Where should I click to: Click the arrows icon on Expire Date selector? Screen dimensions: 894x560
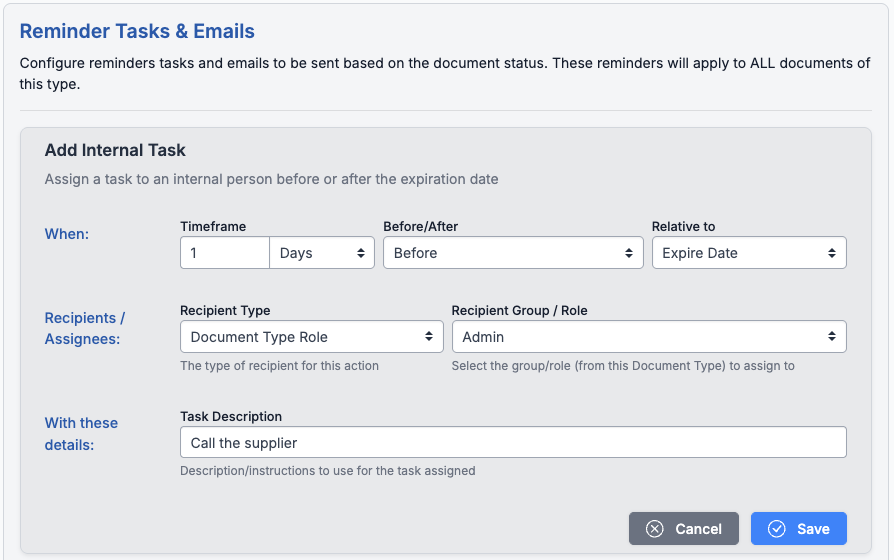click(832, 253)
